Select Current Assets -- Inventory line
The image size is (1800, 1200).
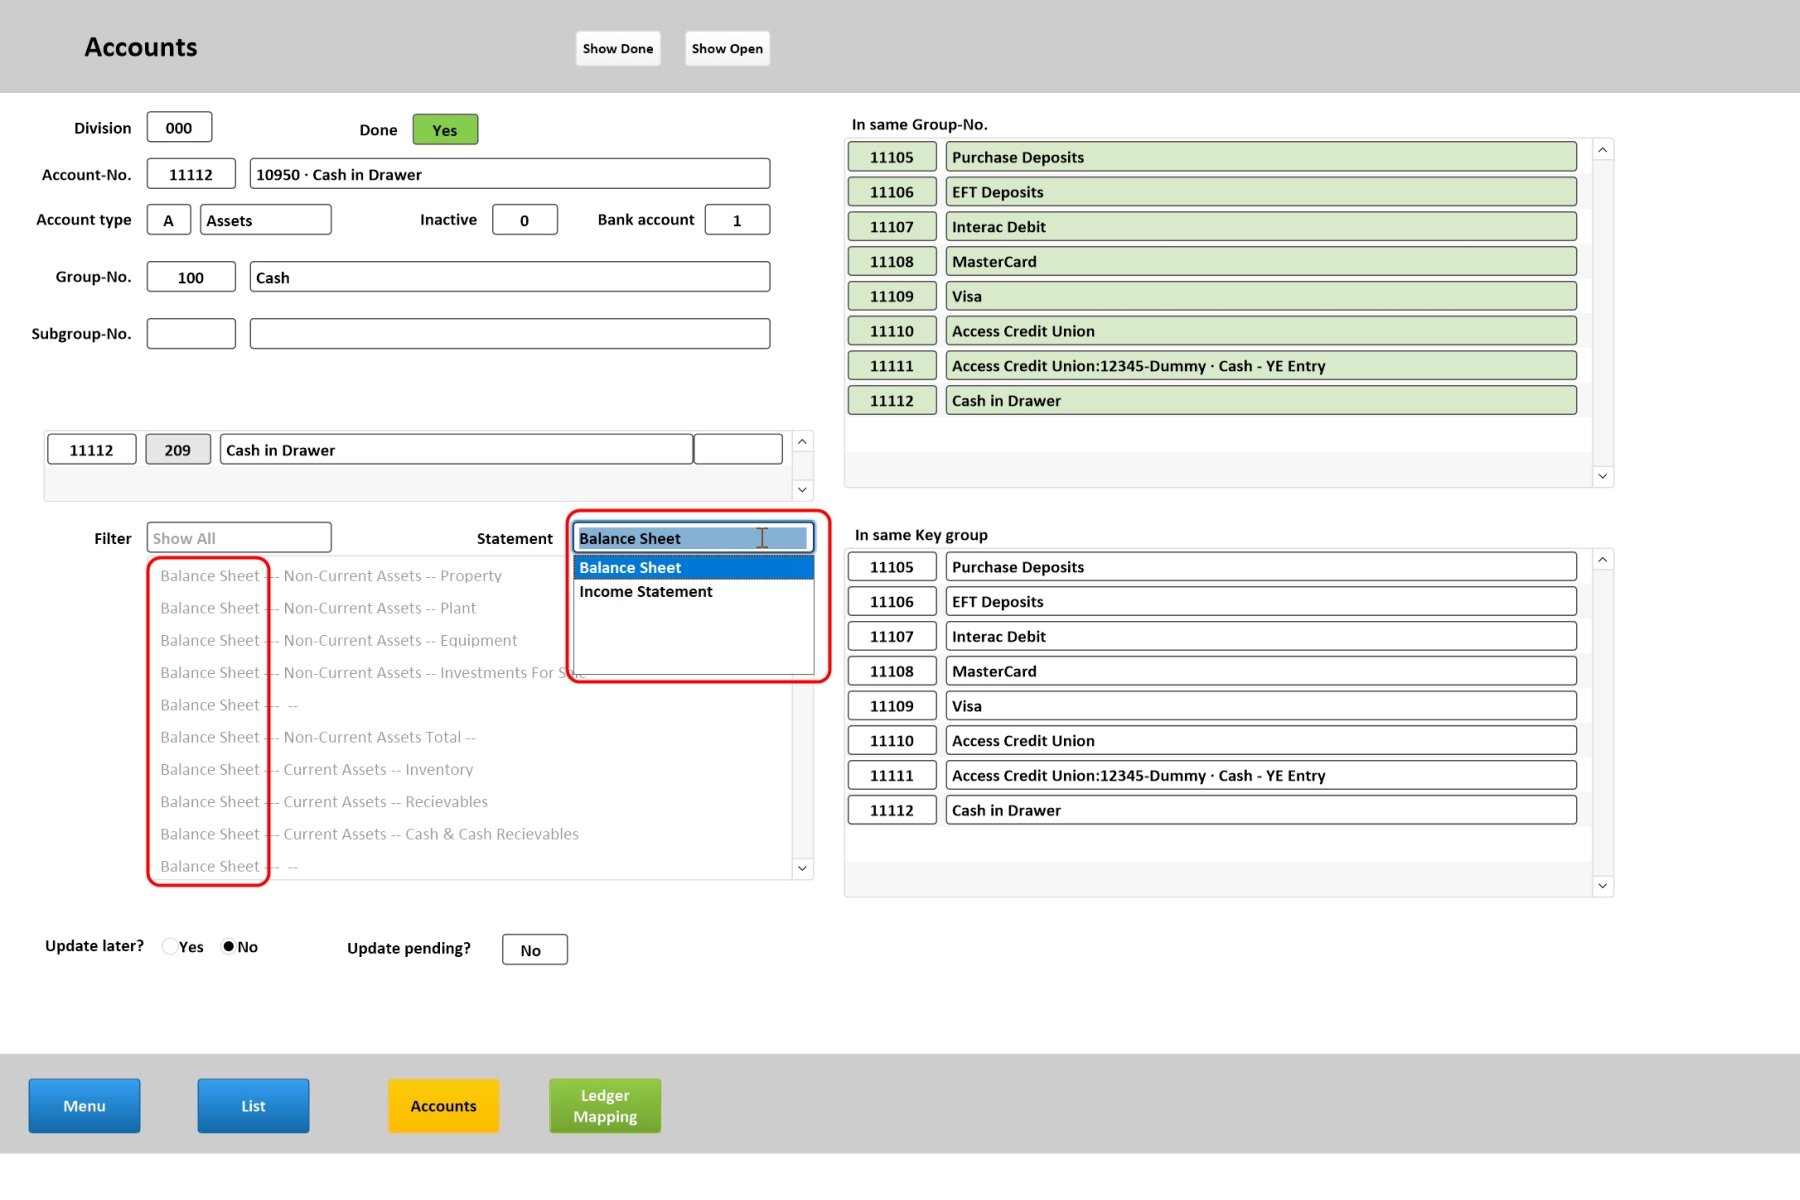pyautogui.click(x=317, y=769)
